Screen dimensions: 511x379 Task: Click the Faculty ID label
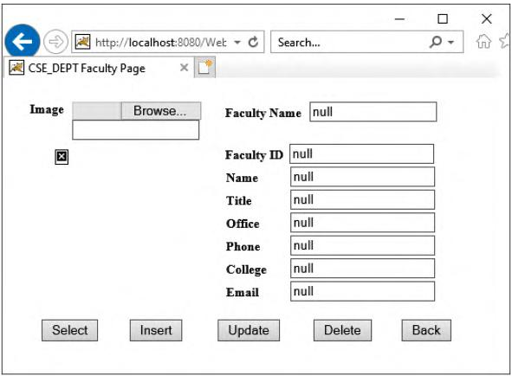pos(254,155)
